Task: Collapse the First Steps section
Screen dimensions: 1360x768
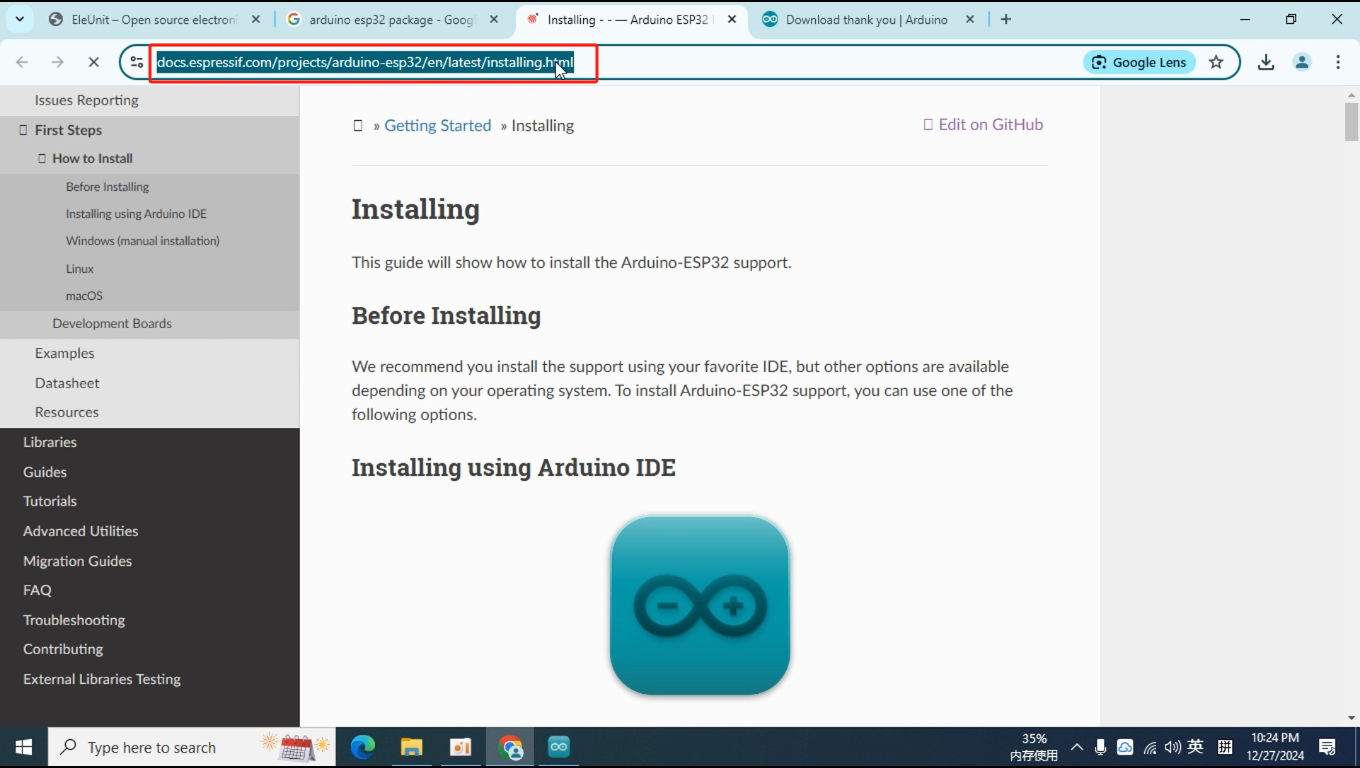Action: (x=23, y=130)
